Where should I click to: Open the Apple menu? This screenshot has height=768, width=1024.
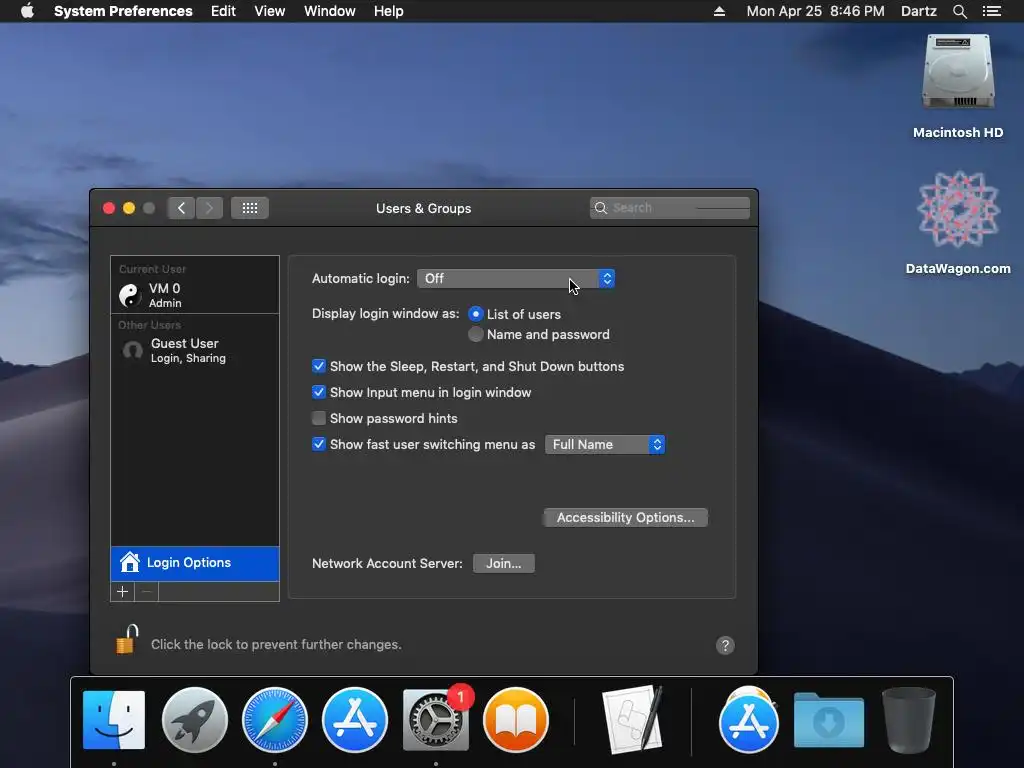[27, 11]
